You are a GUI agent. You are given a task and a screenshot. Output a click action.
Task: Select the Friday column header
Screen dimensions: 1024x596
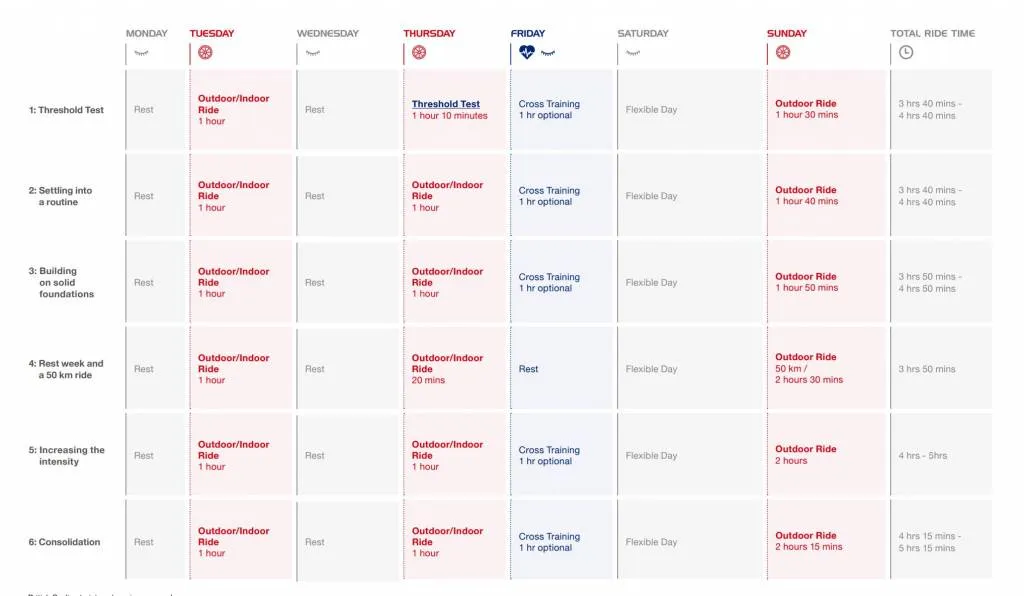[x=528, y=34]
